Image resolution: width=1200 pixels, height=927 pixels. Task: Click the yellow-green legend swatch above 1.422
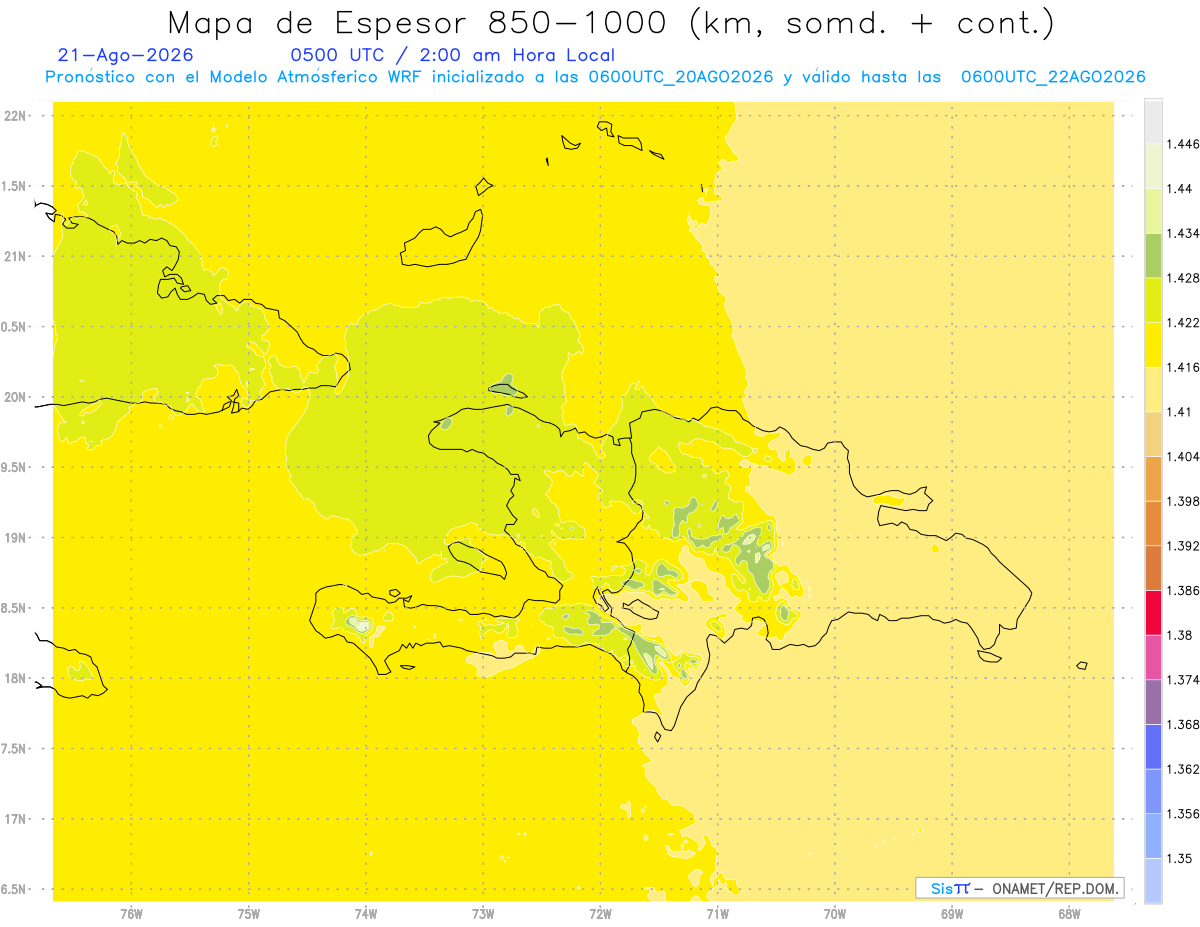1153,300
